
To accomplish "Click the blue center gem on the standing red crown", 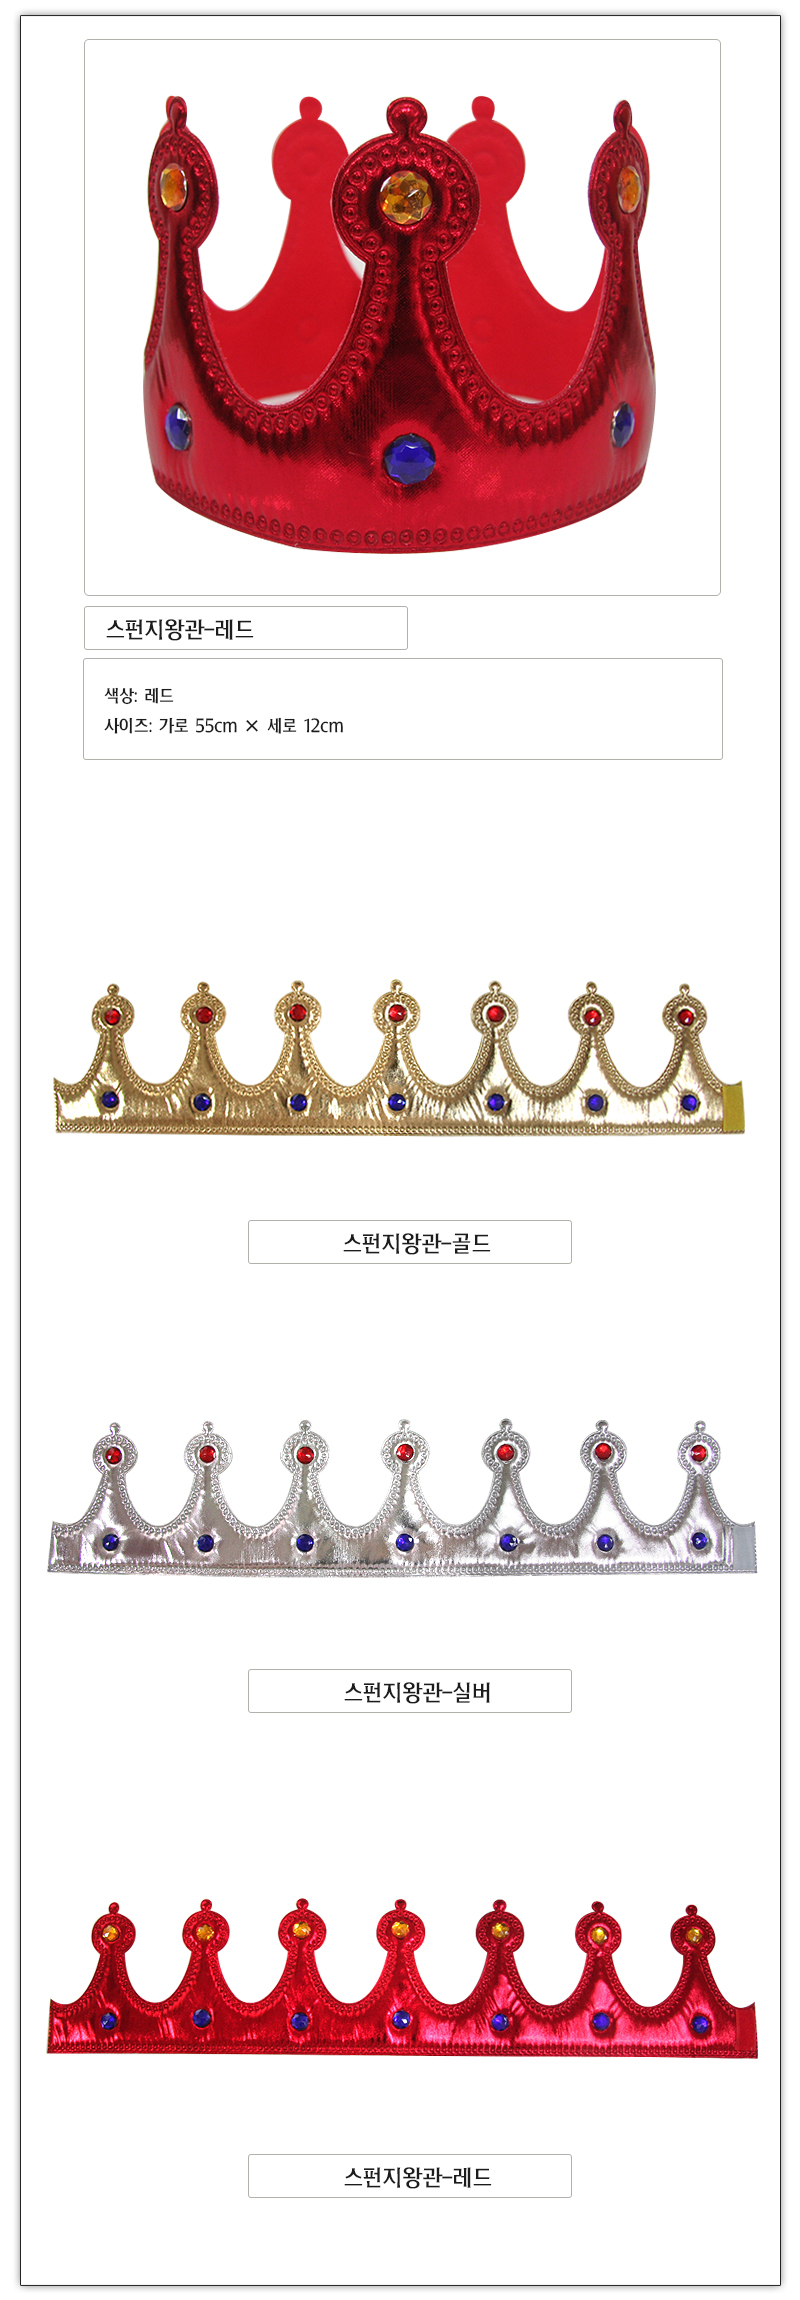I will [x=409, y=459].
